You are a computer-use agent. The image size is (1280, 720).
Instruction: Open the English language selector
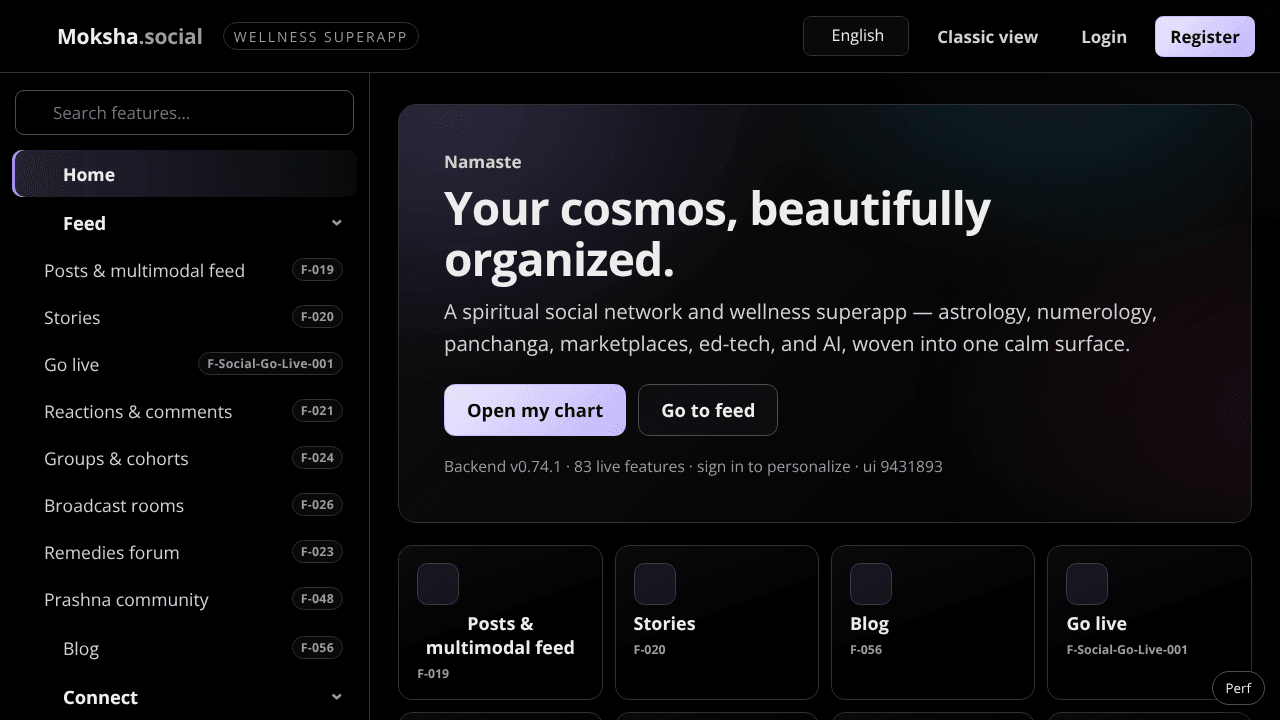856,36
